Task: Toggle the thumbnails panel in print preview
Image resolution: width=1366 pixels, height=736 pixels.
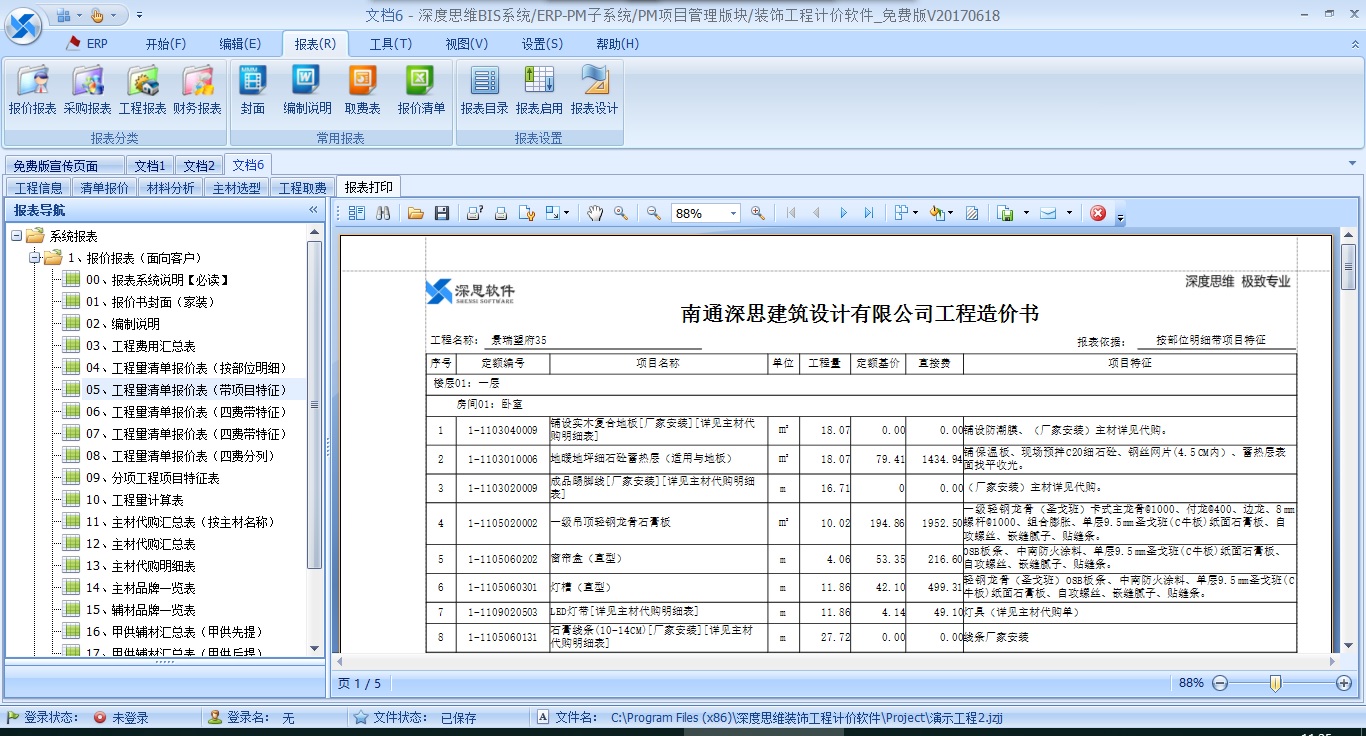Action: tap(355, 212)
